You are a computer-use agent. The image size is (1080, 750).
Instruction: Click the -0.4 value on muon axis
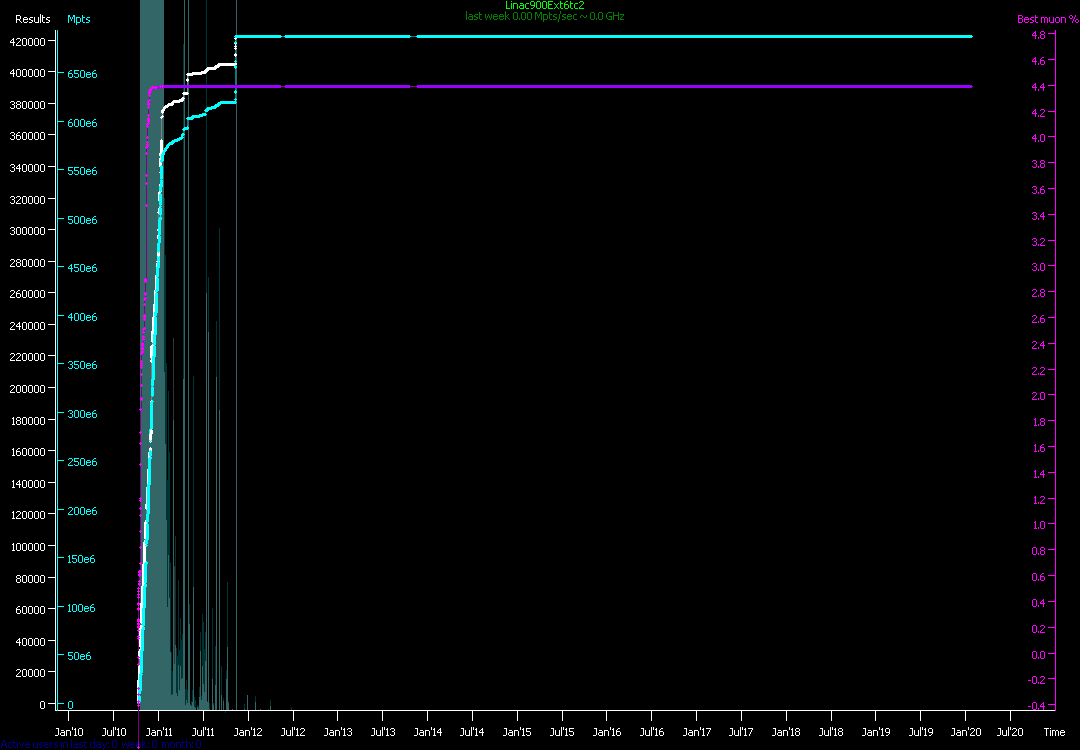tap(1036, 706)
